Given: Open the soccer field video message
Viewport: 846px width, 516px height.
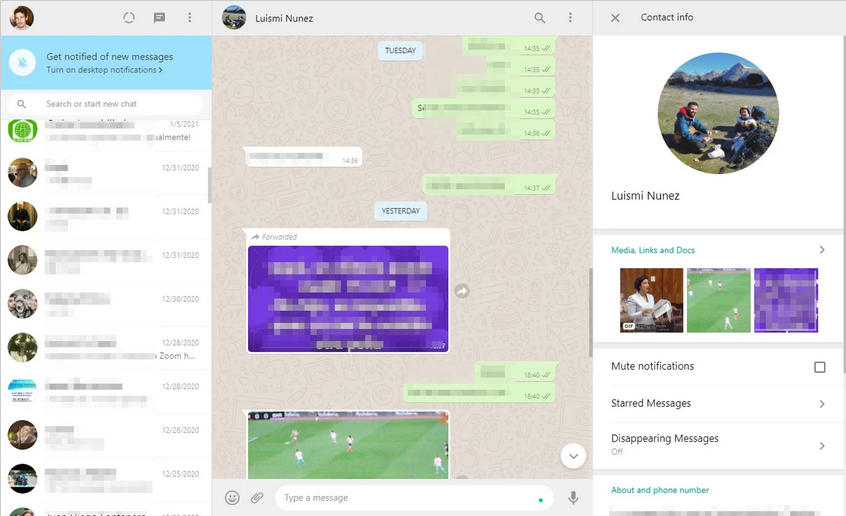Looking at the screenshot, I should [x=348, y=445].
